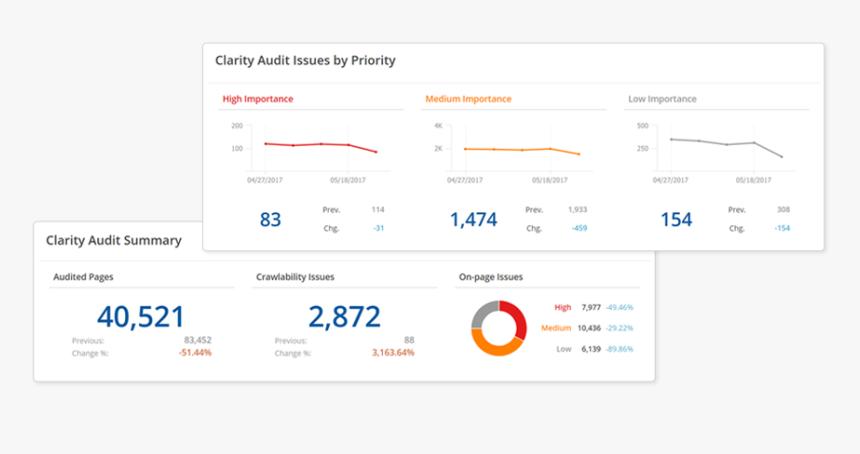The image size is (860, 454).
Task: Click the previous value 308
Action: click(783, 209)
